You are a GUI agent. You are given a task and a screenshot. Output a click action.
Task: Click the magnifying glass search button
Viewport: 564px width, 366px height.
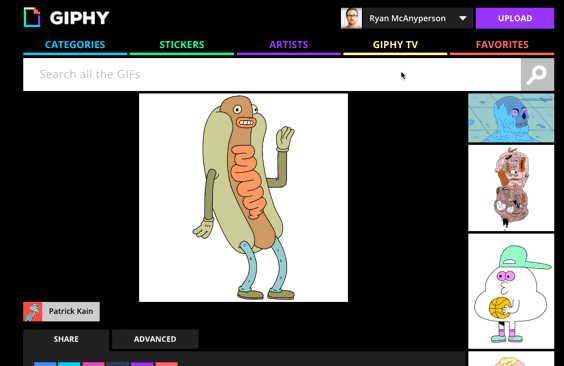click(537, 74)
